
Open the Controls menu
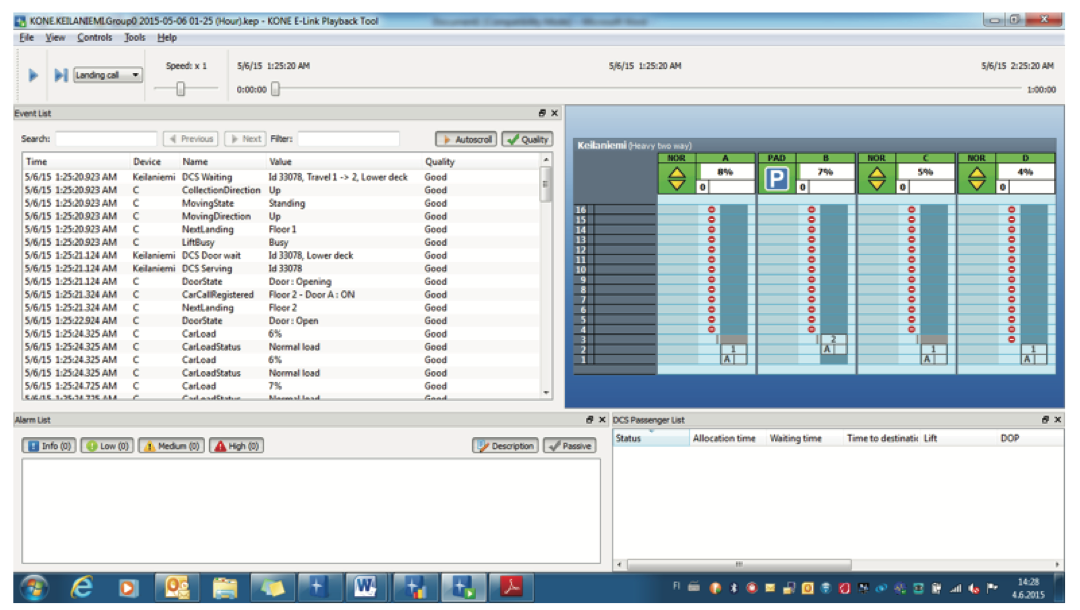coord(95,37)
